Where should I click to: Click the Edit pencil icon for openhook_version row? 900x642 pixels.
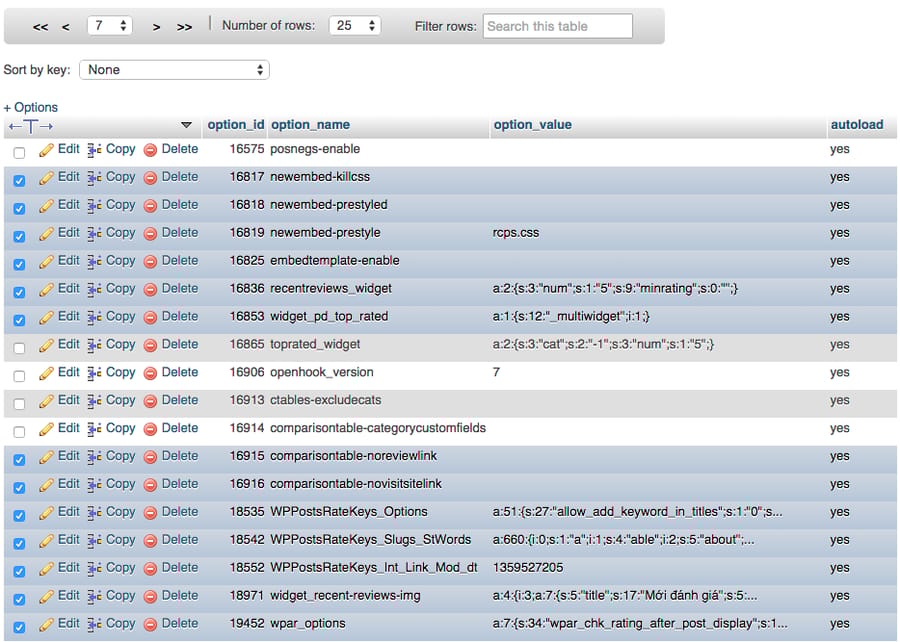click(46, 373)
